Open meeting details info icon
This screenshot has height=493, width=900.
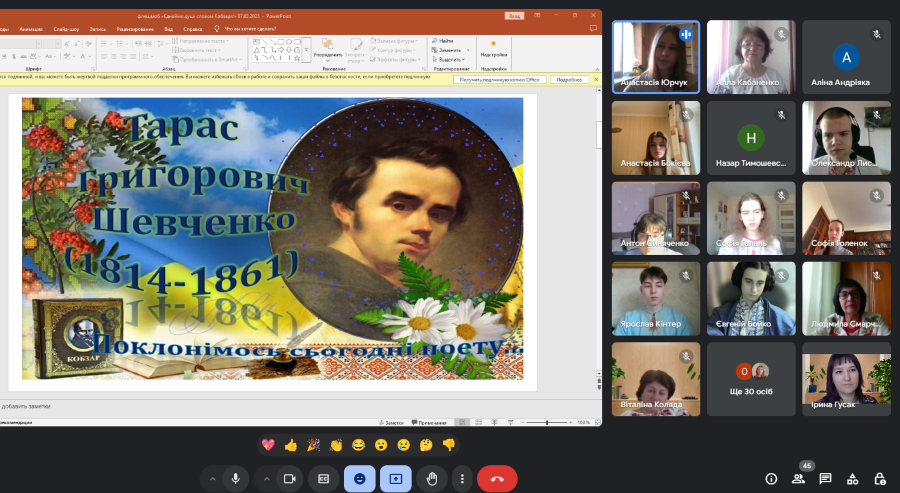[x=771, y=479]
